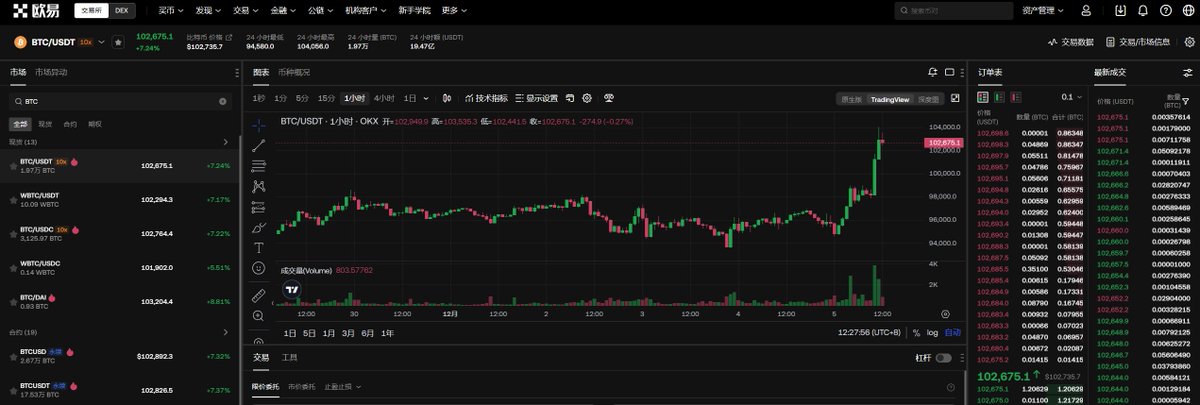Screen dimensions: 1200x405
Task: Show buy orders only in order book
Action: (1000, 97)
